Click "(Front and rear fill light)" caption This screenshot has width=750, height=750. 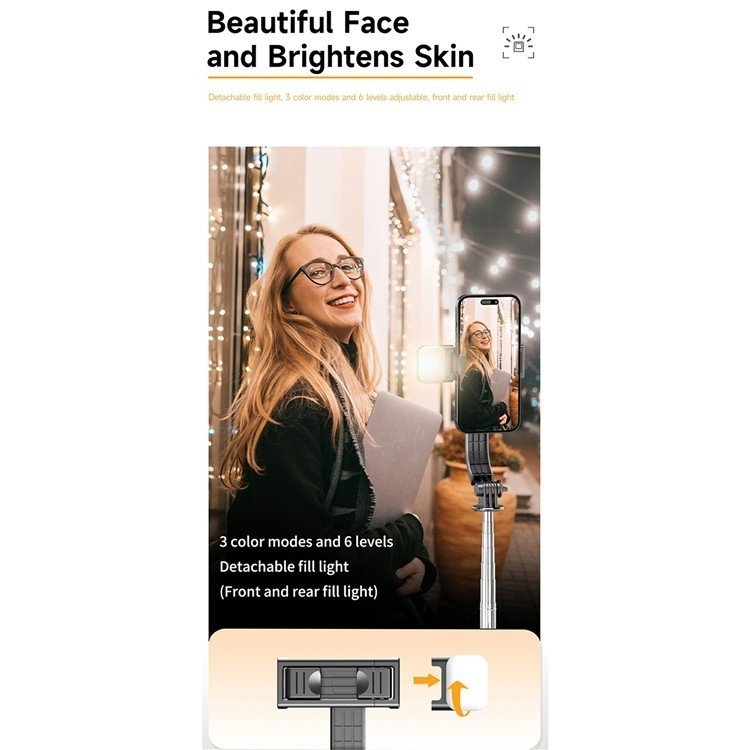[x=298, y=592]
